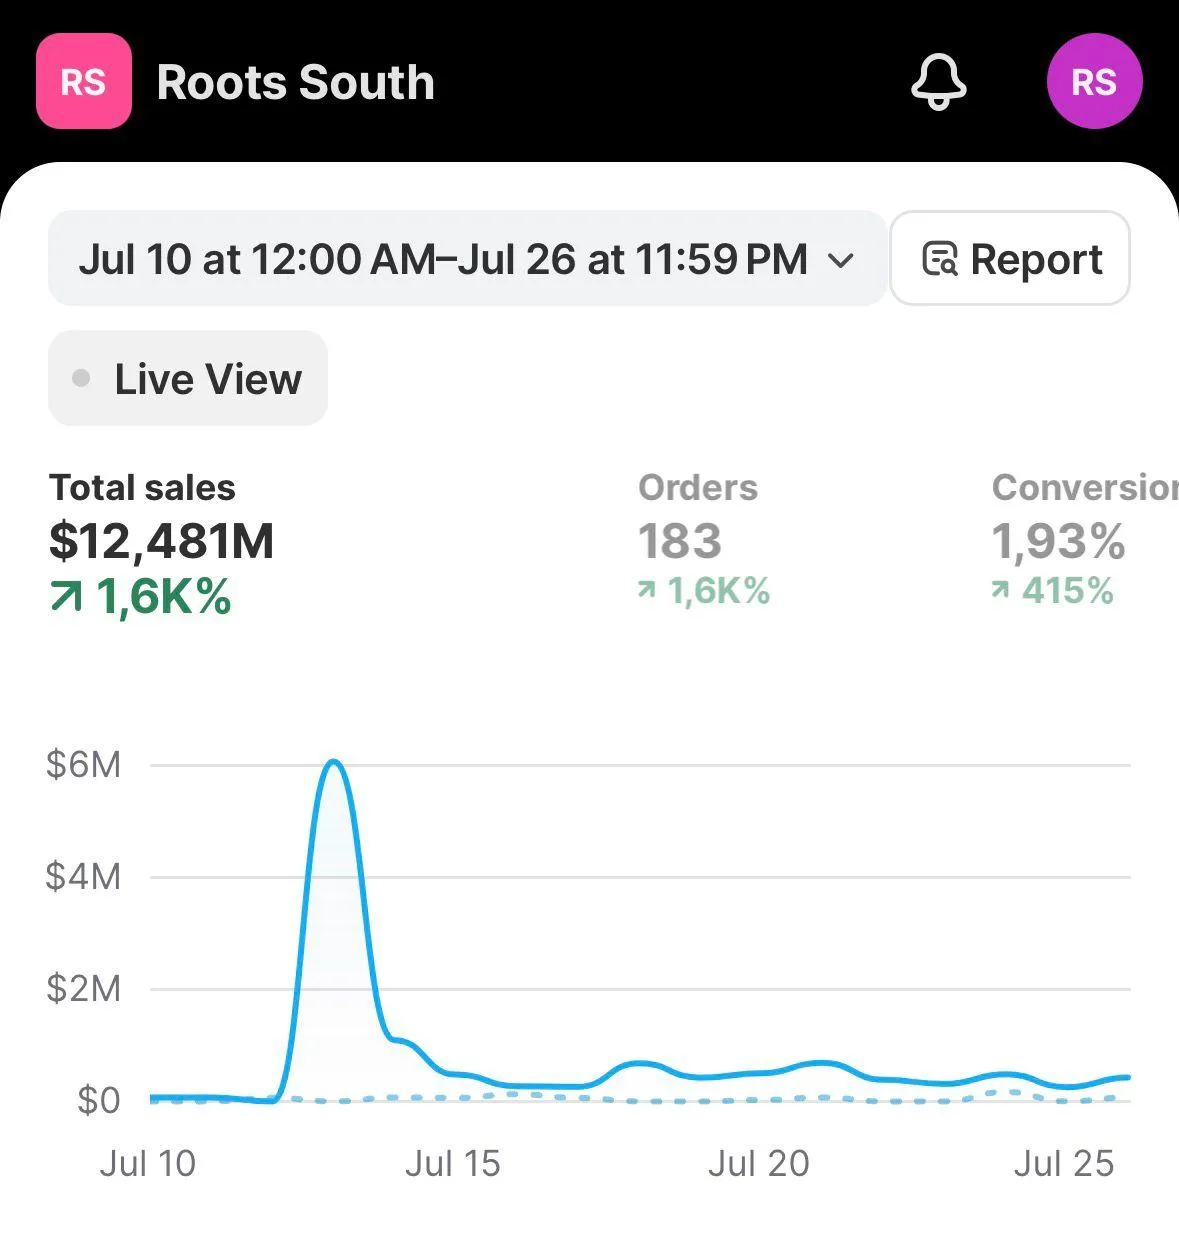Tap the pink RS store logo
Viewport: 1179px width, 1234px height.
[84, 81]
